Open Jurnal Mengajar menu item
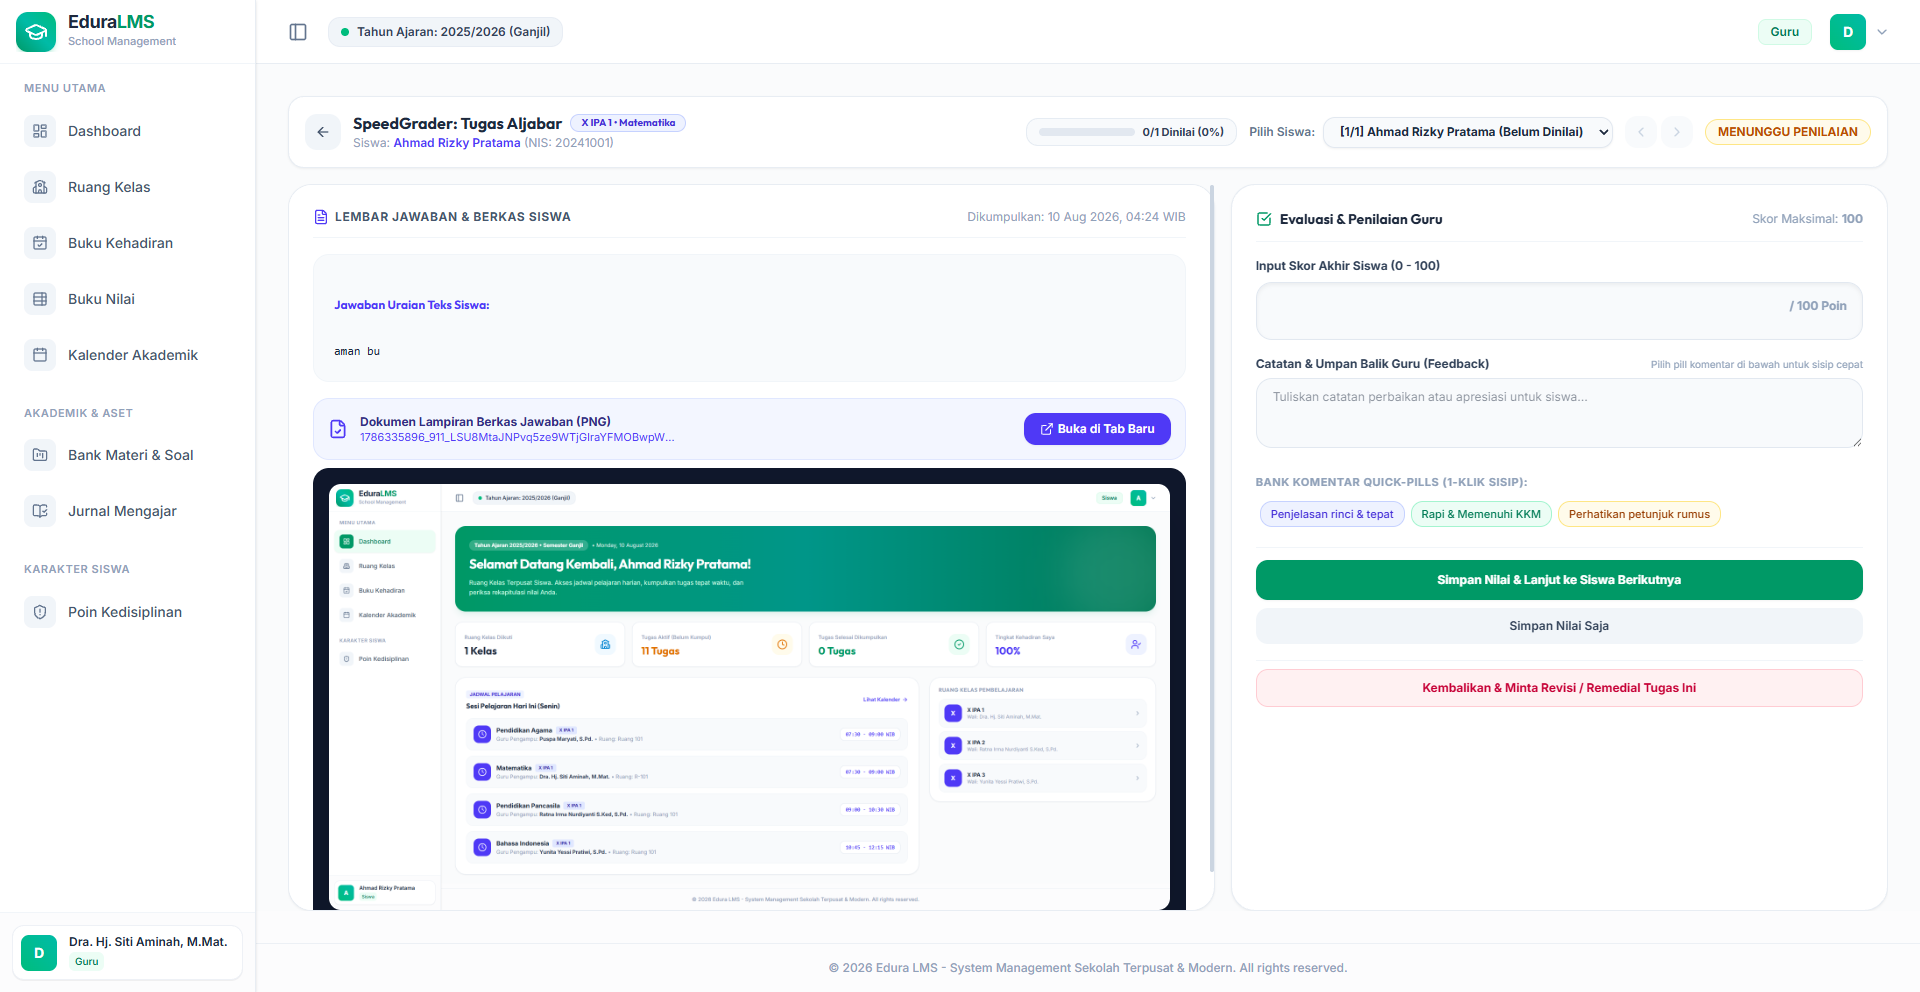This screenshot has height=992, width=1920. (x=128, y=511)
